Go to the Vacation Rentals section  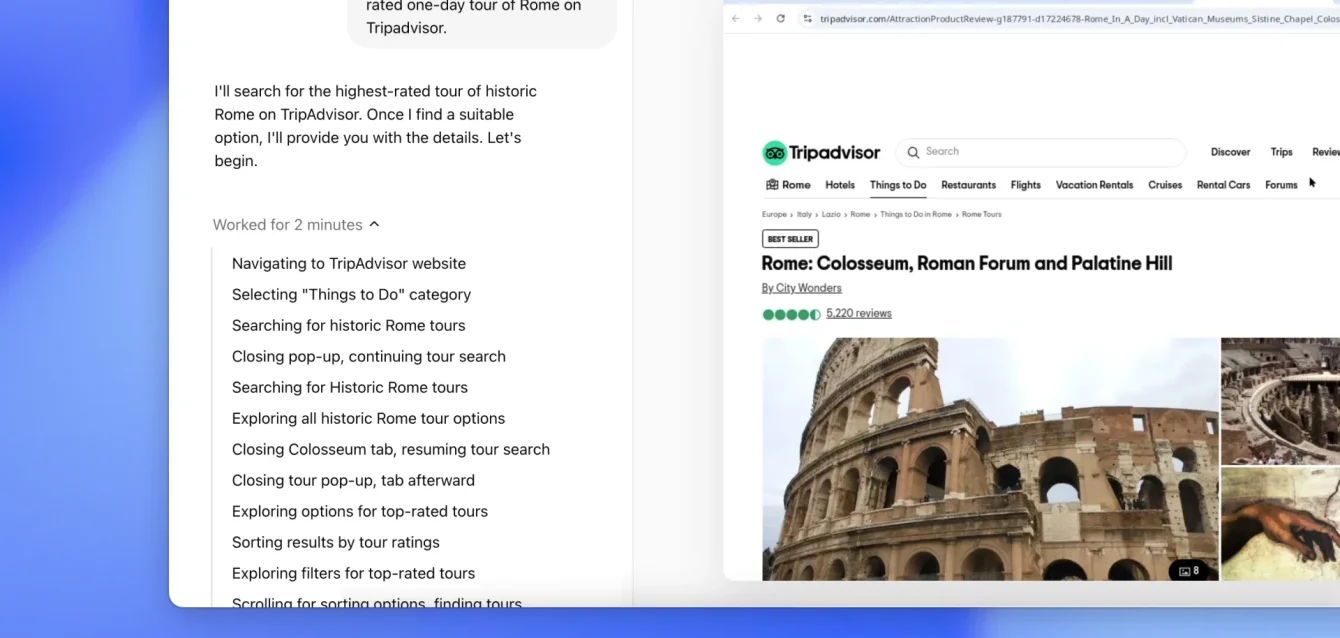point(1094,185)
